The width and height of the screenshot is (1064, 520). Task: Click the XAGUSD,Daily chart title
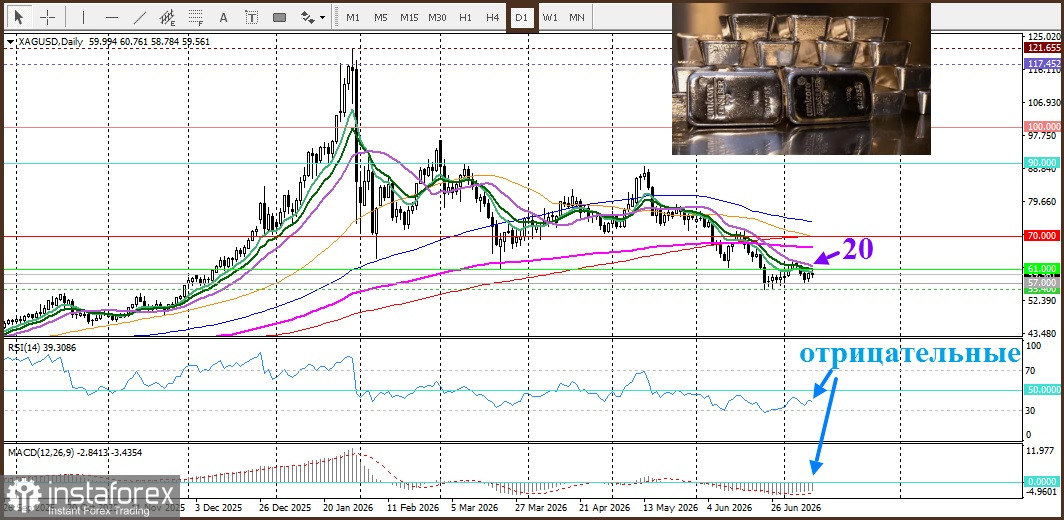coord(49,41)
